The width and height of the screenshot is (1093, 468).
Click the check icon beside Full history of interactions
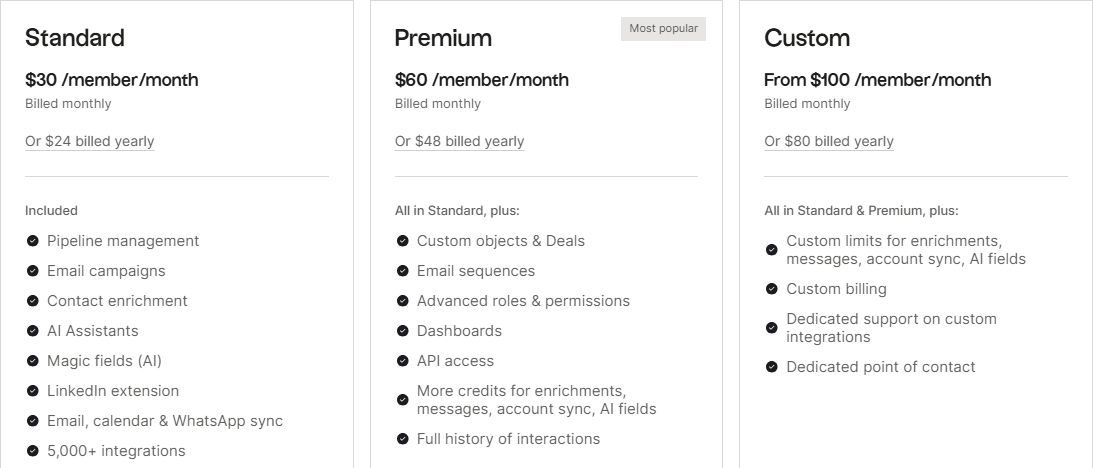[x=403, y=439]
